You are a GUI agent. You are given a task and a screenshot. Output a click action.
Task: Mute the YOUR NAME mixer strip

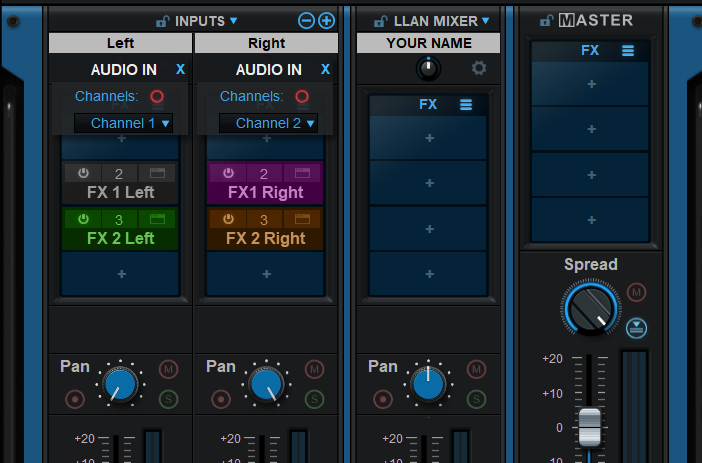476,369
